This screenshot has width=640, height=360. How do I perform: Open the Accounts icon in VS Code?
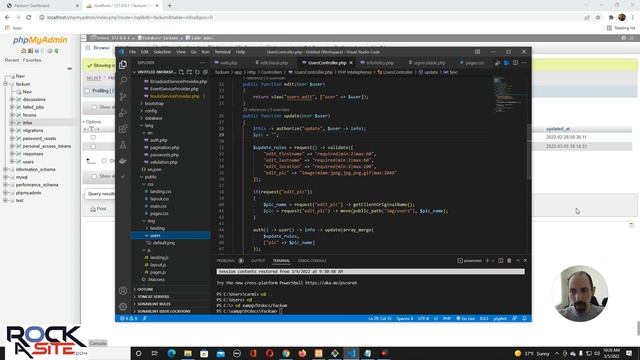[x=123, y=291]
